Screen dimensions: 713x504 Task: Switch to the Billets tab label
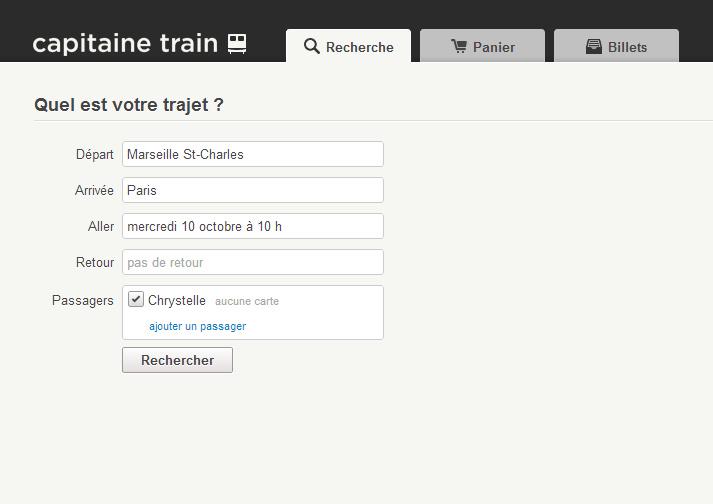[x=627, y=47]
